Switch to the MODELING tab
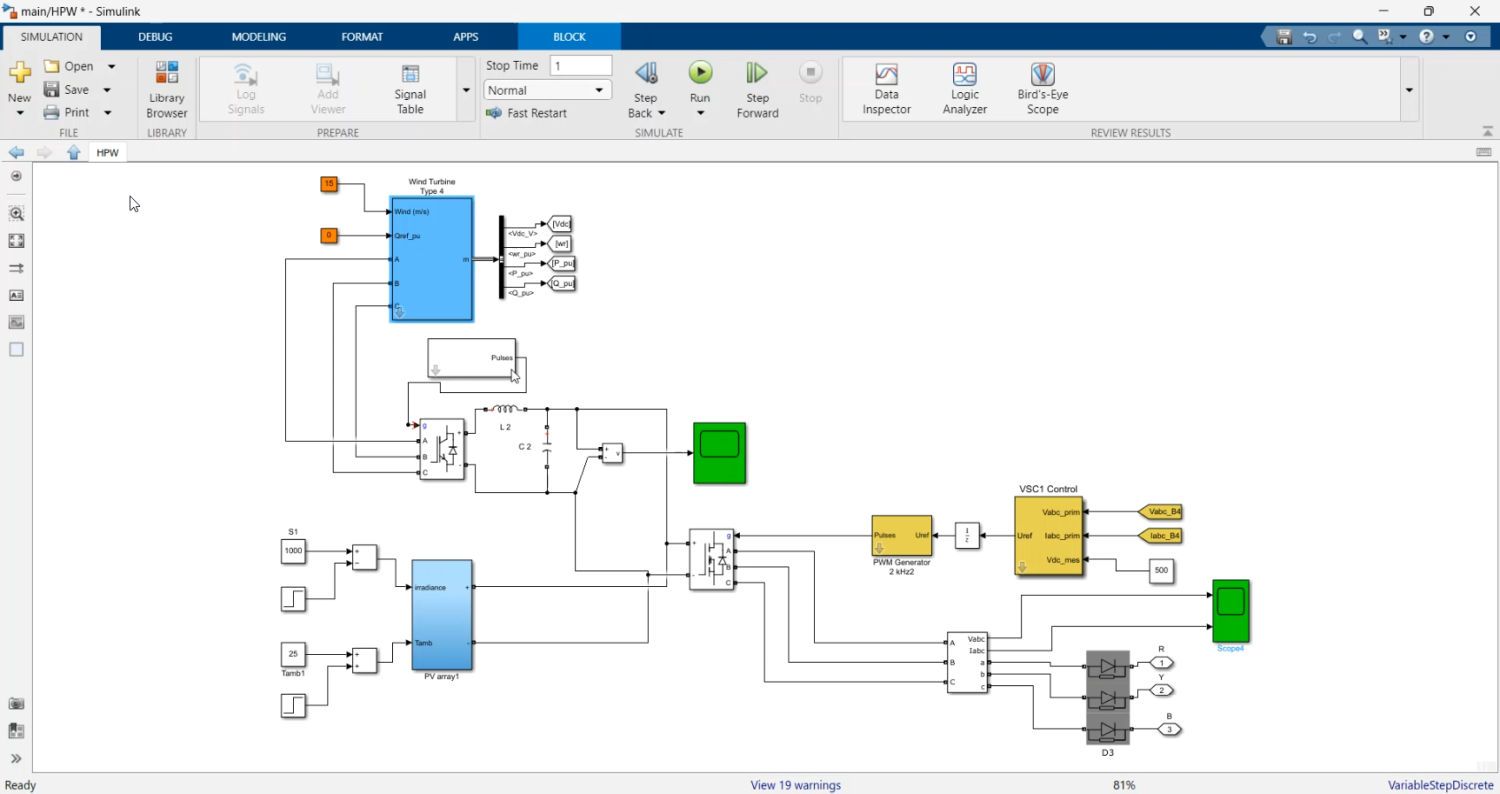1500x794 pixels. click(x=258, y=37)
